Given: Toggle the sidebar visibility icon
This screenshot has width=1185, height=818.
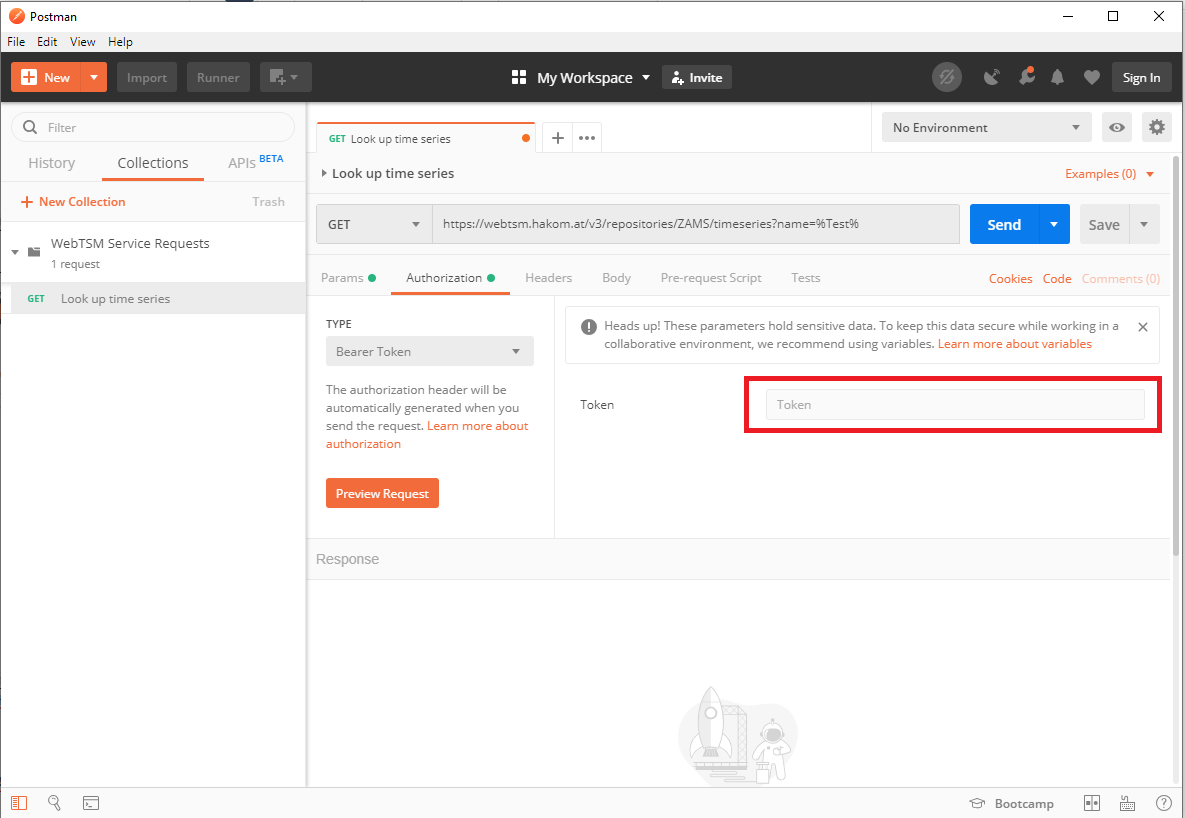Looking at the screenshot, I should tap(20, 803).
